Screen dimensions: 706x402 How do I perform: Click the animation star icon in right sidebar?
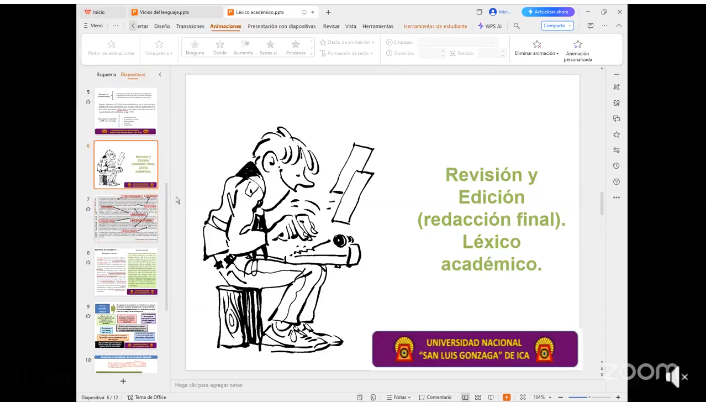tap(616, 134)
